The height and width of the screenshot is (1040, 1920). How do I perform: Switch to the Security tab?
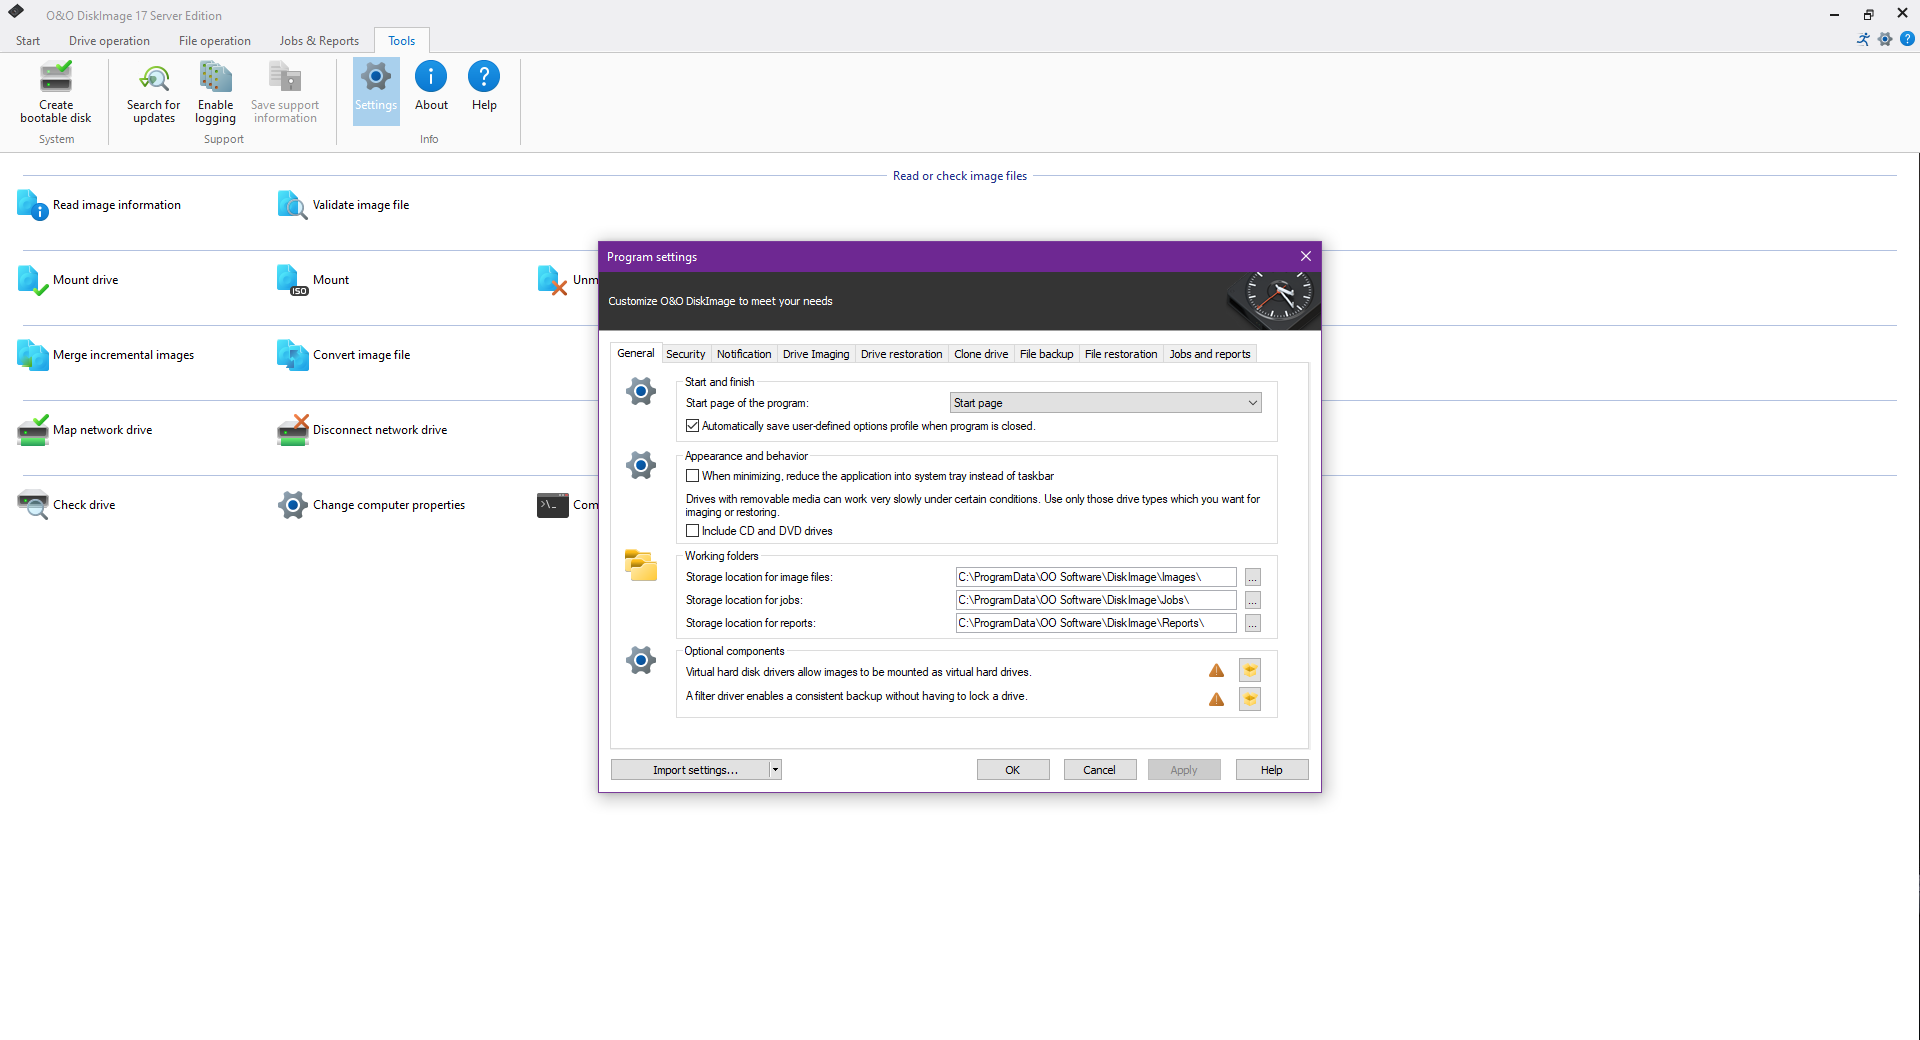685,354
